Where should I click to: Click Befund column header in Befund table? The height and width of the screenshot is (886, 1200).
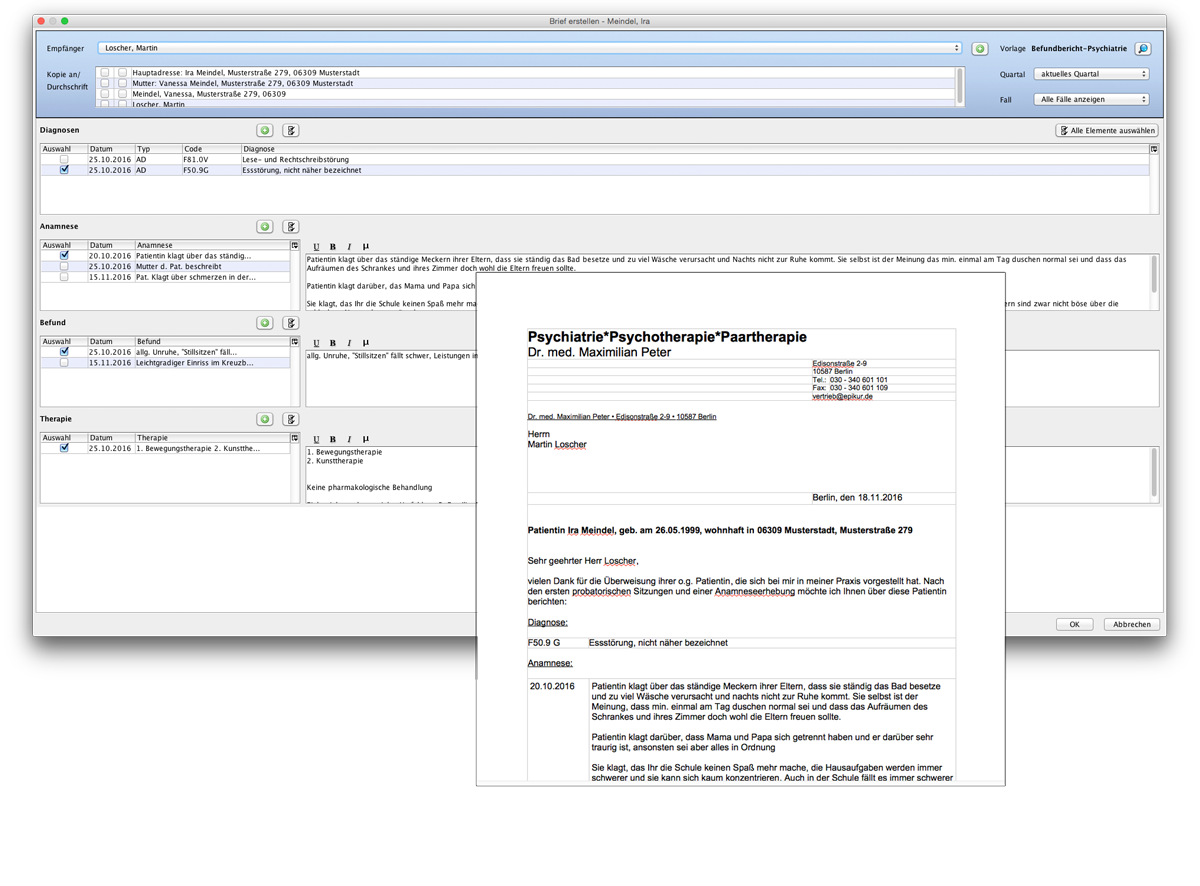tap(212, 341)
